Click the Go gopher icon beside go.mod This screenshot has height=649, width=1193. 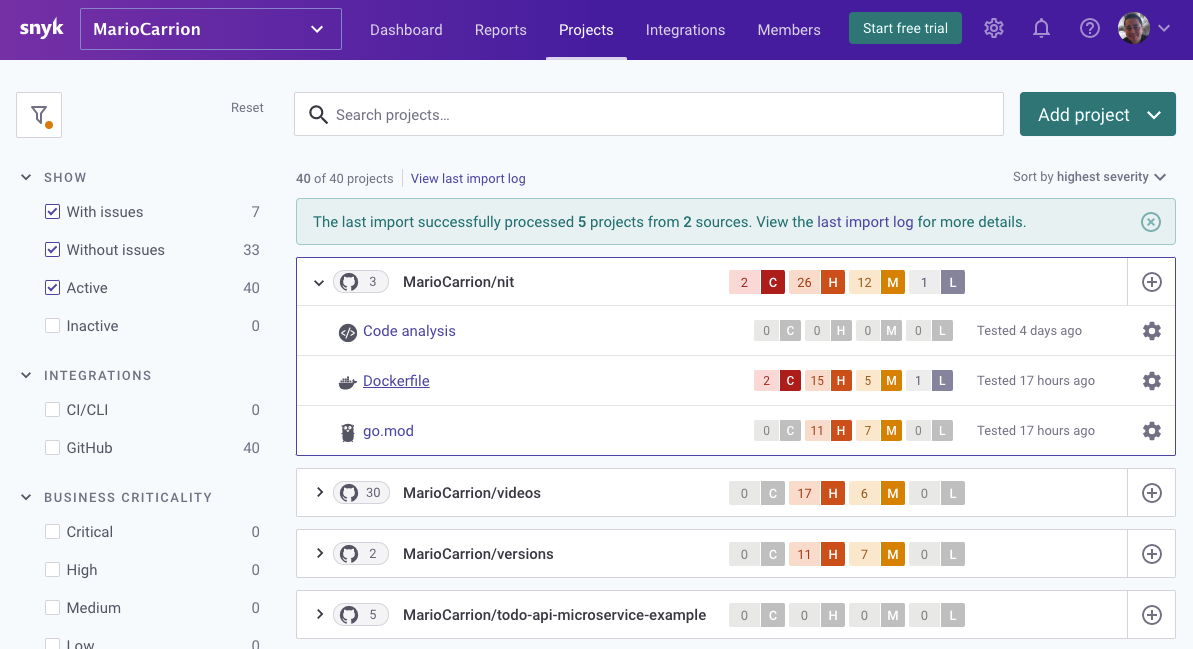pyautogui.click(x=348, y=432)
